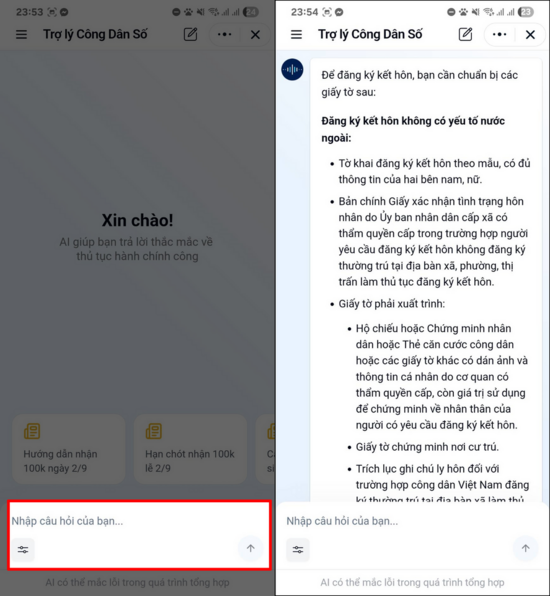Viewport: 550px width, 596px height.
Task: Tap battery indicator in right status bar
Action: (x=526, y=12)
